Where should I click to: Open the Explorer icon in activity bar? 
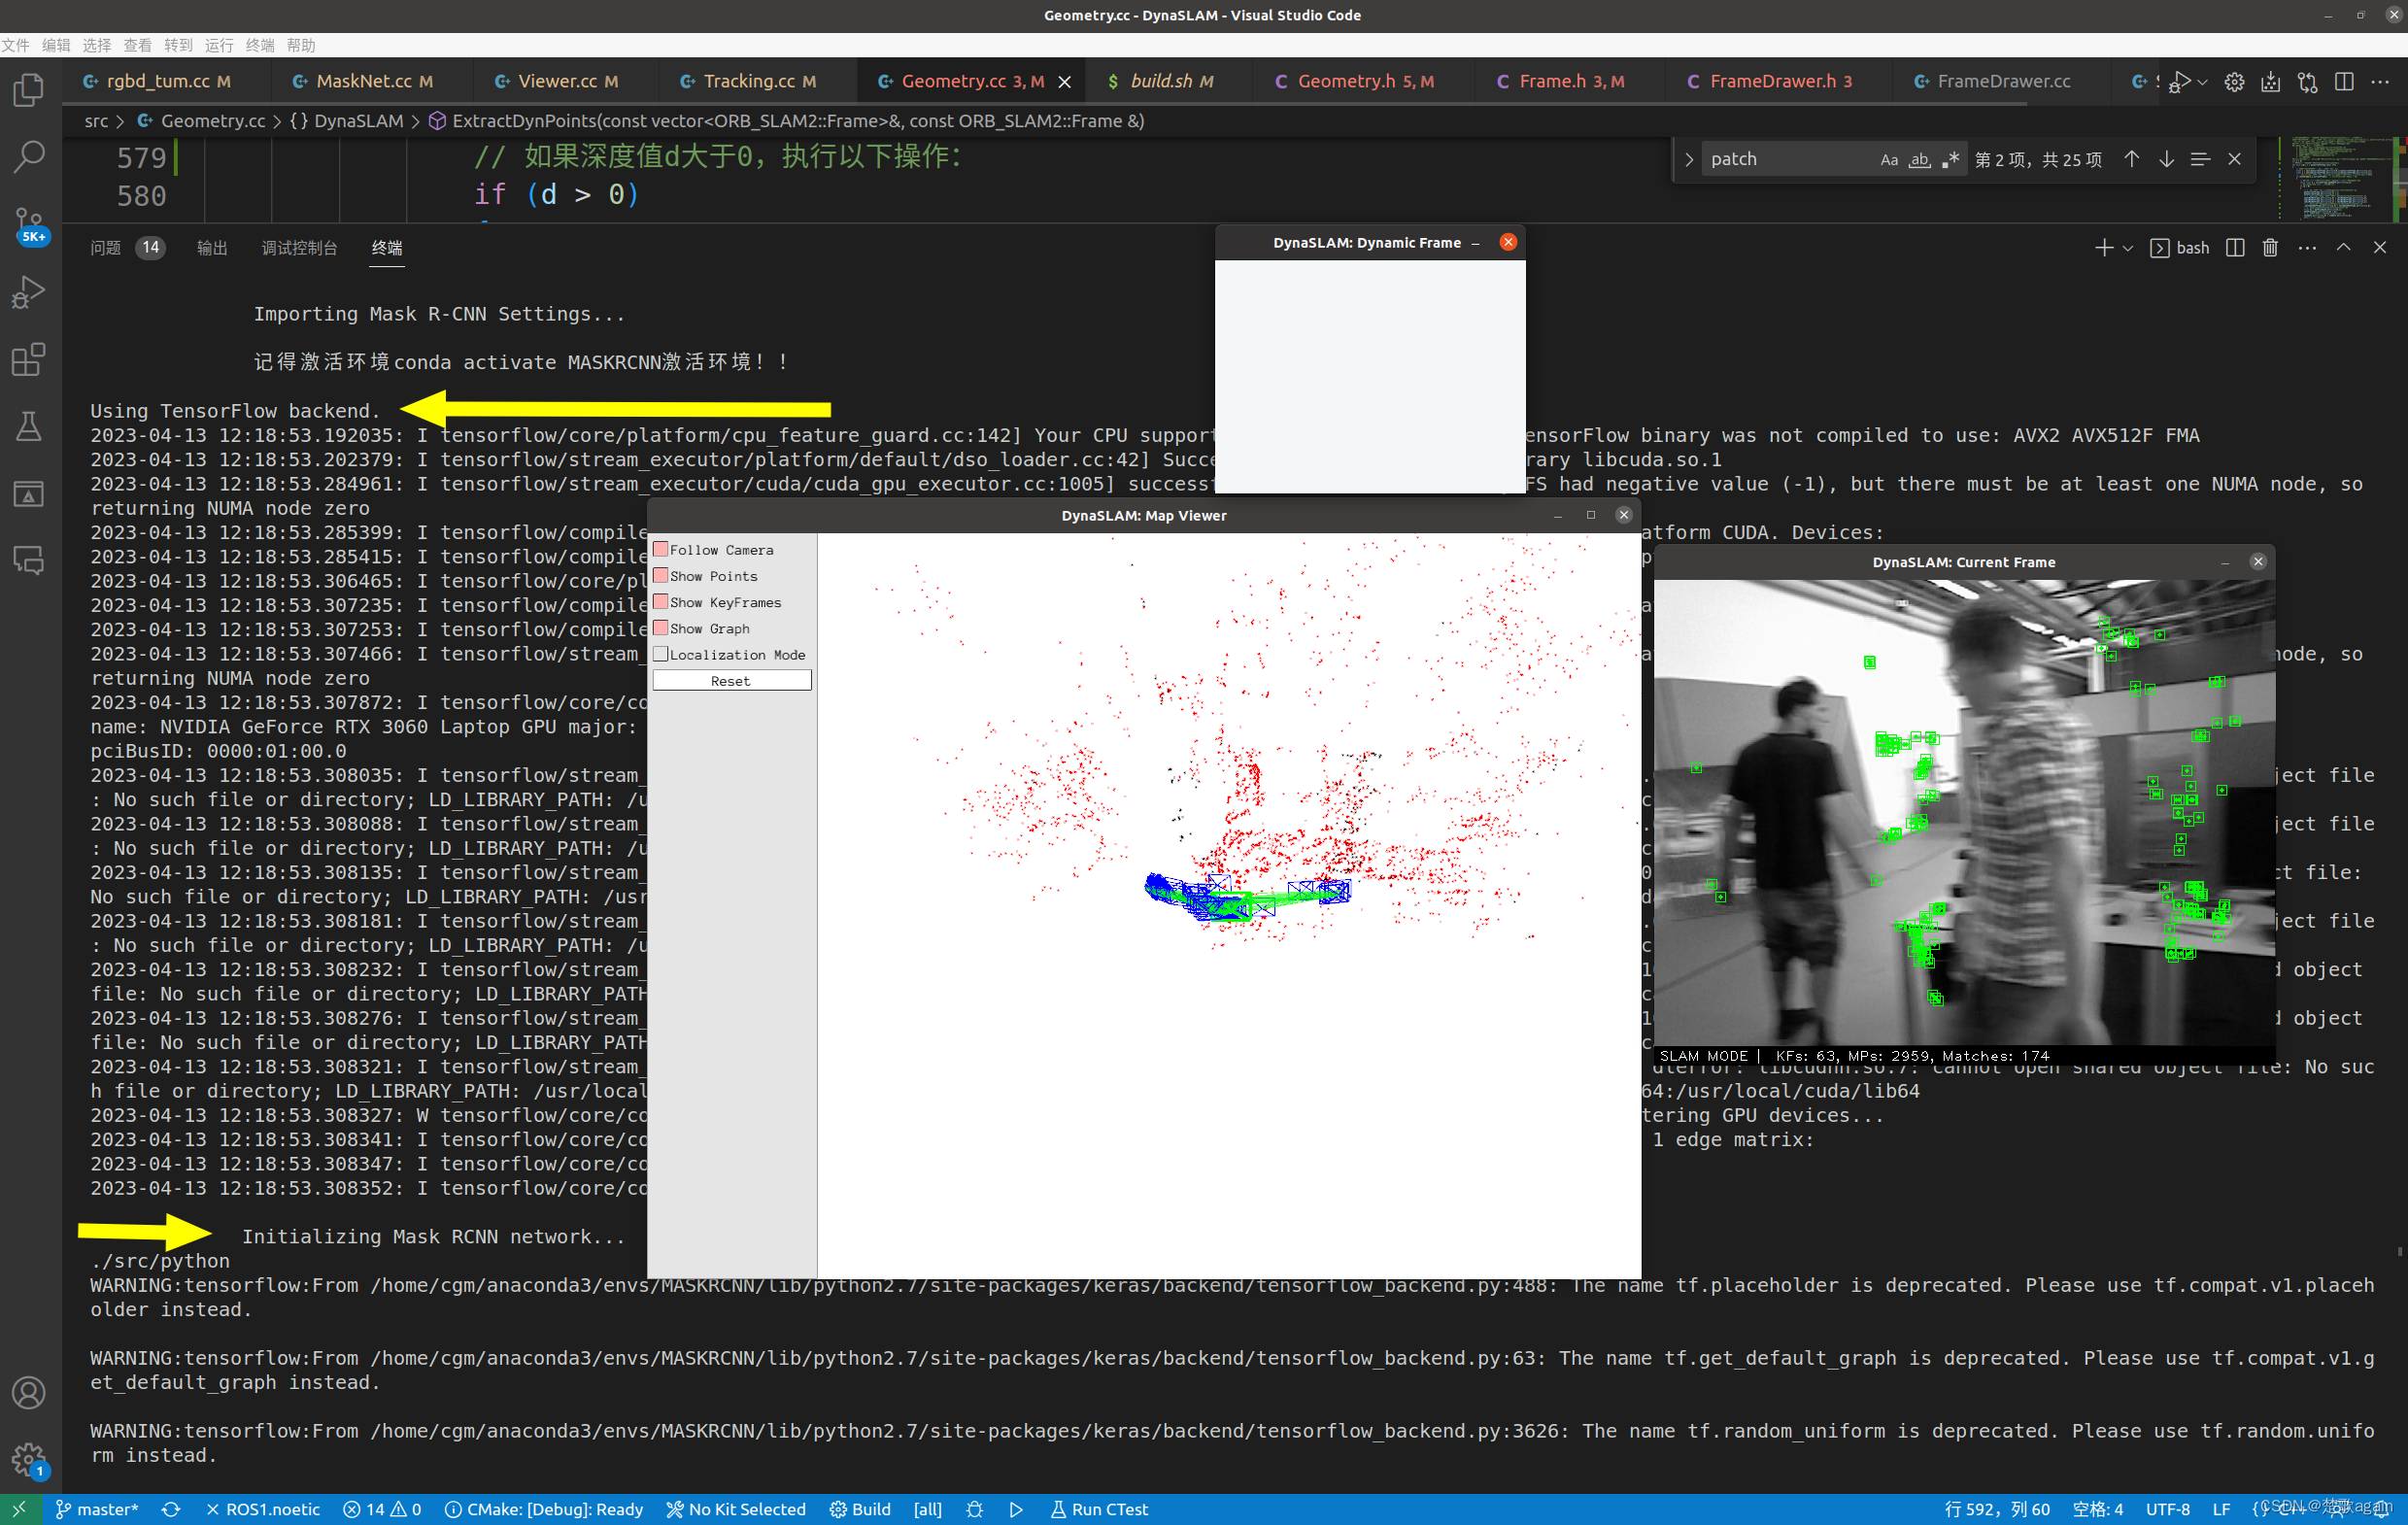pos(29,90)
